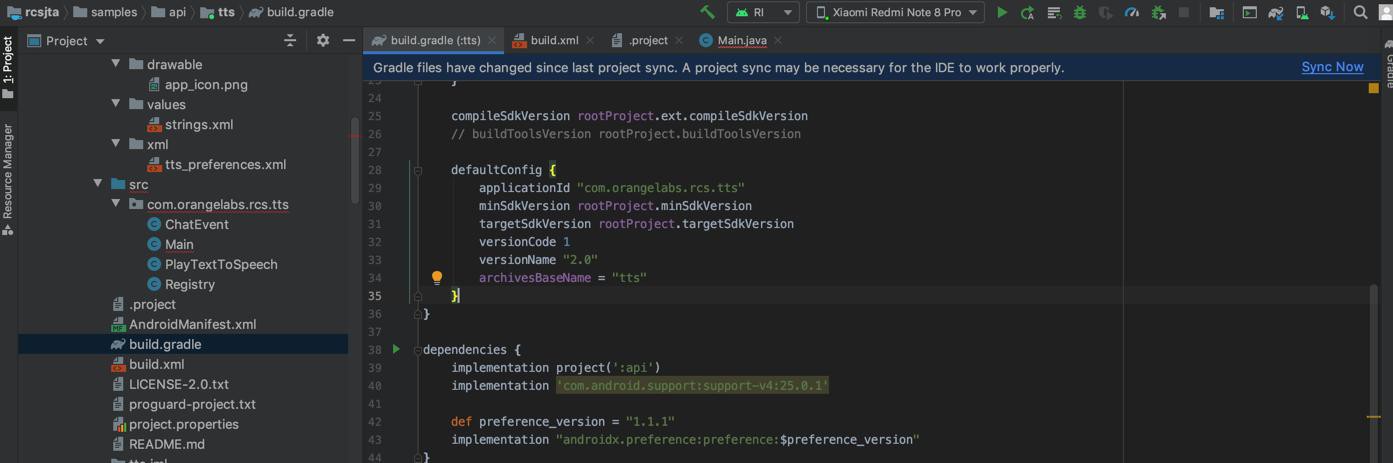The height and width of the screenshot is (463, 1393).
Task: Collapse the com.orangelabs.rcs.tts package
Action: [x=116, y=204]
